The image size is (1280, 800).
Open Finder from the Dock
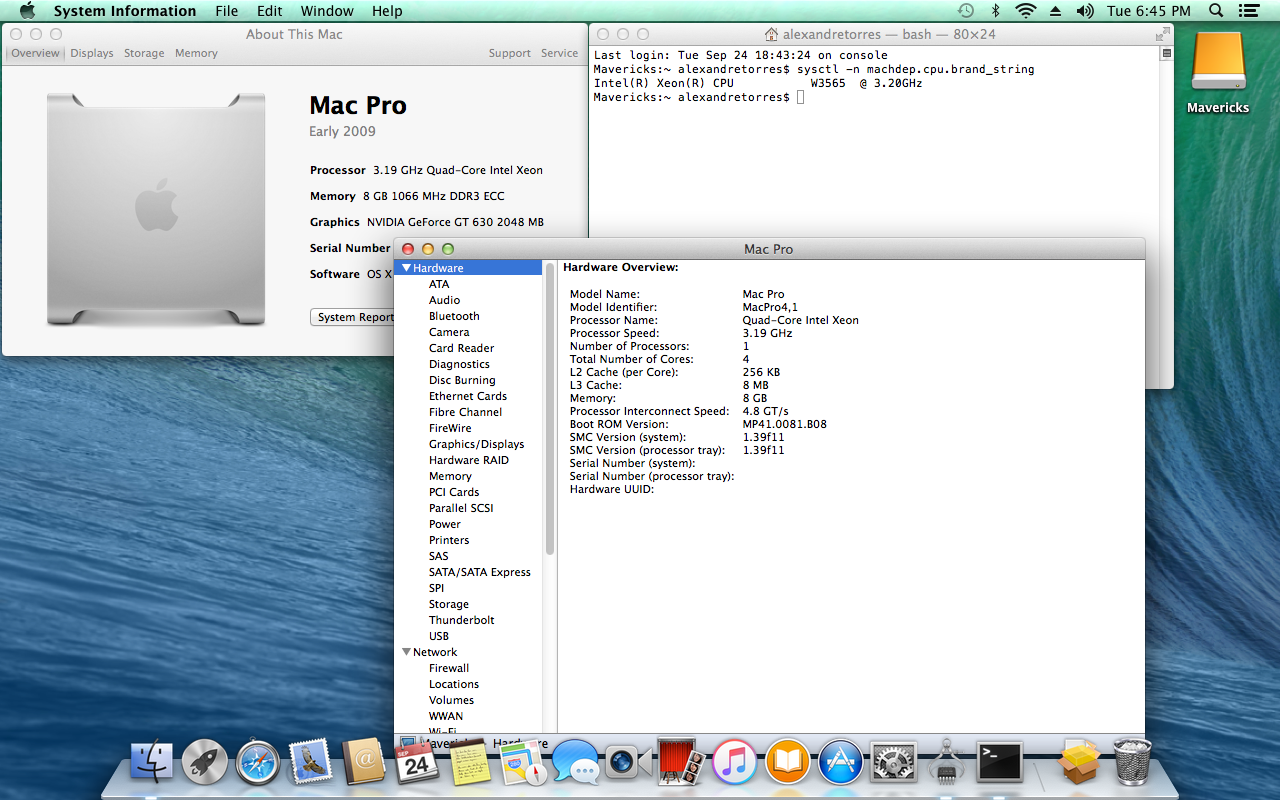pyautogui.click(x=153, y=763)
